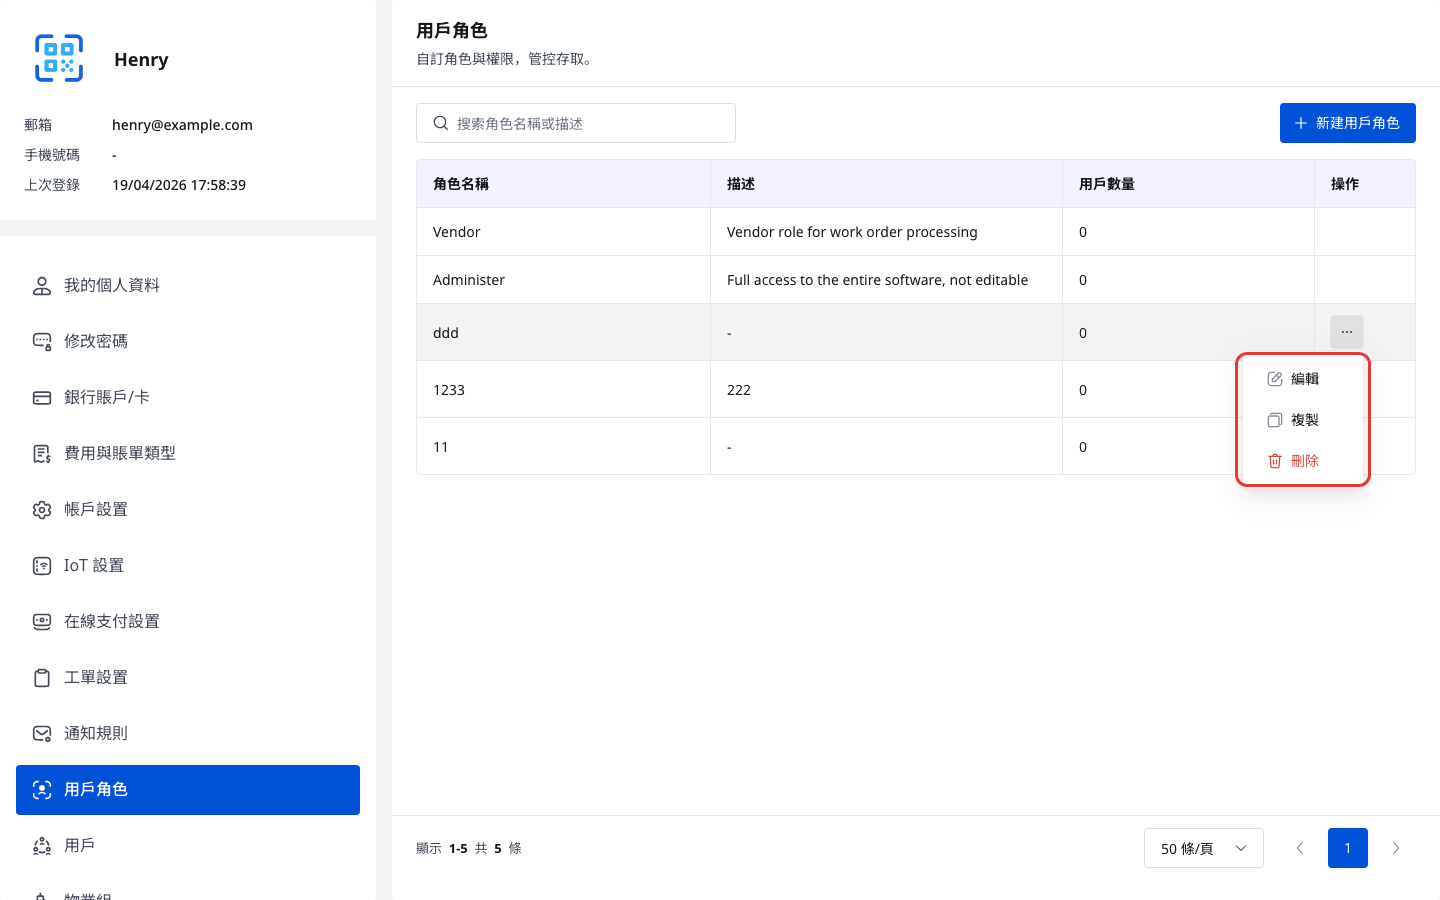This screenshot has width=1440, height=900.
Task: Open 我的個人資料 in the sidebar
Action: (x=188, y=286)
